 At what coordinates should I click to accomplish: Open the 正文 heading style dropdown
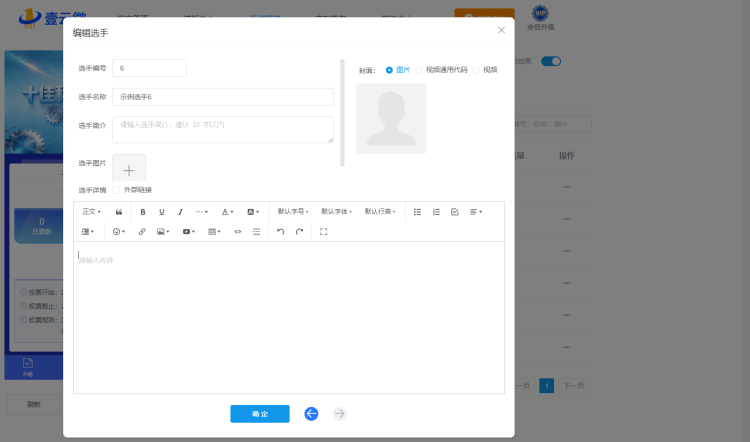(x=91, y=212)
